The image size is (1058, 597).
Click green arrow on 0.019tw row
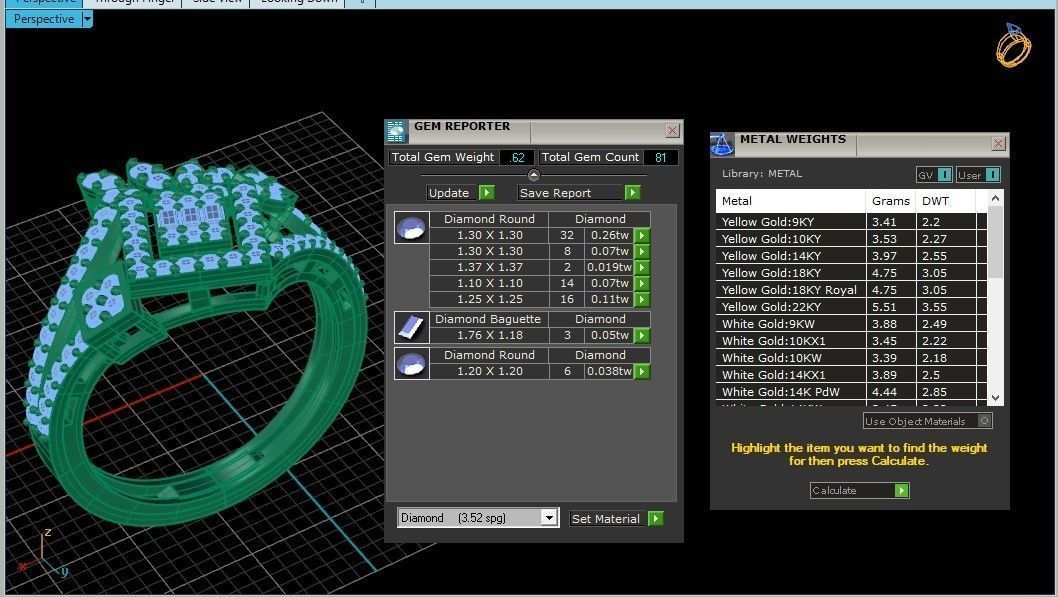tap(642, 267)
